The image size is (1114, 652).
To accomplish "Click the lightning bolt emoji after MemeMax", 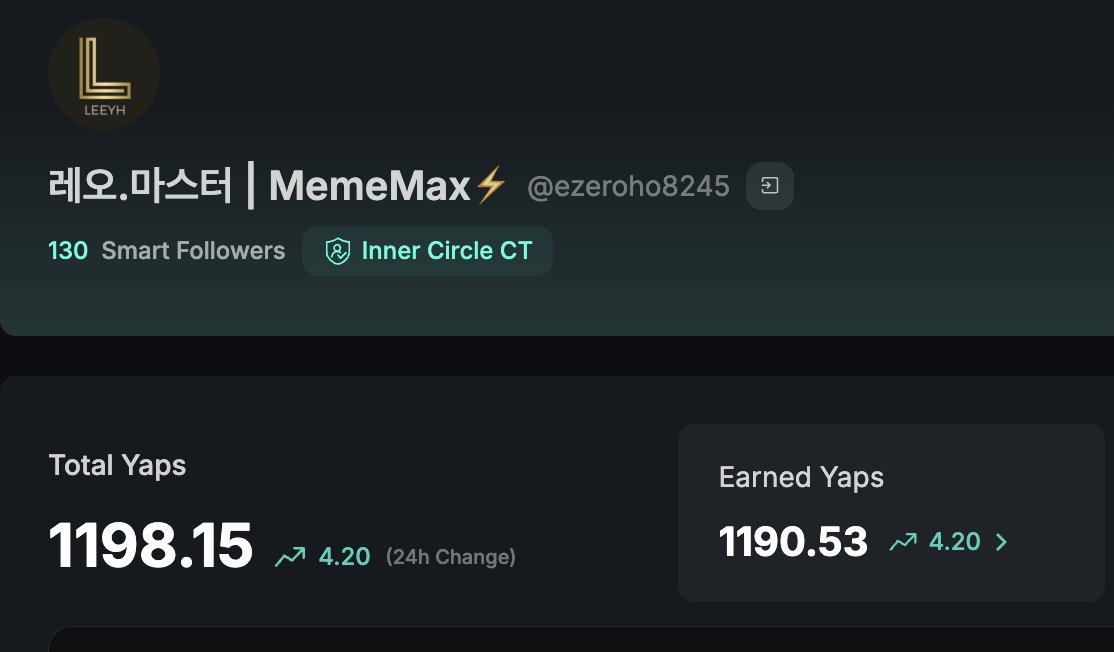I will 491,186.
